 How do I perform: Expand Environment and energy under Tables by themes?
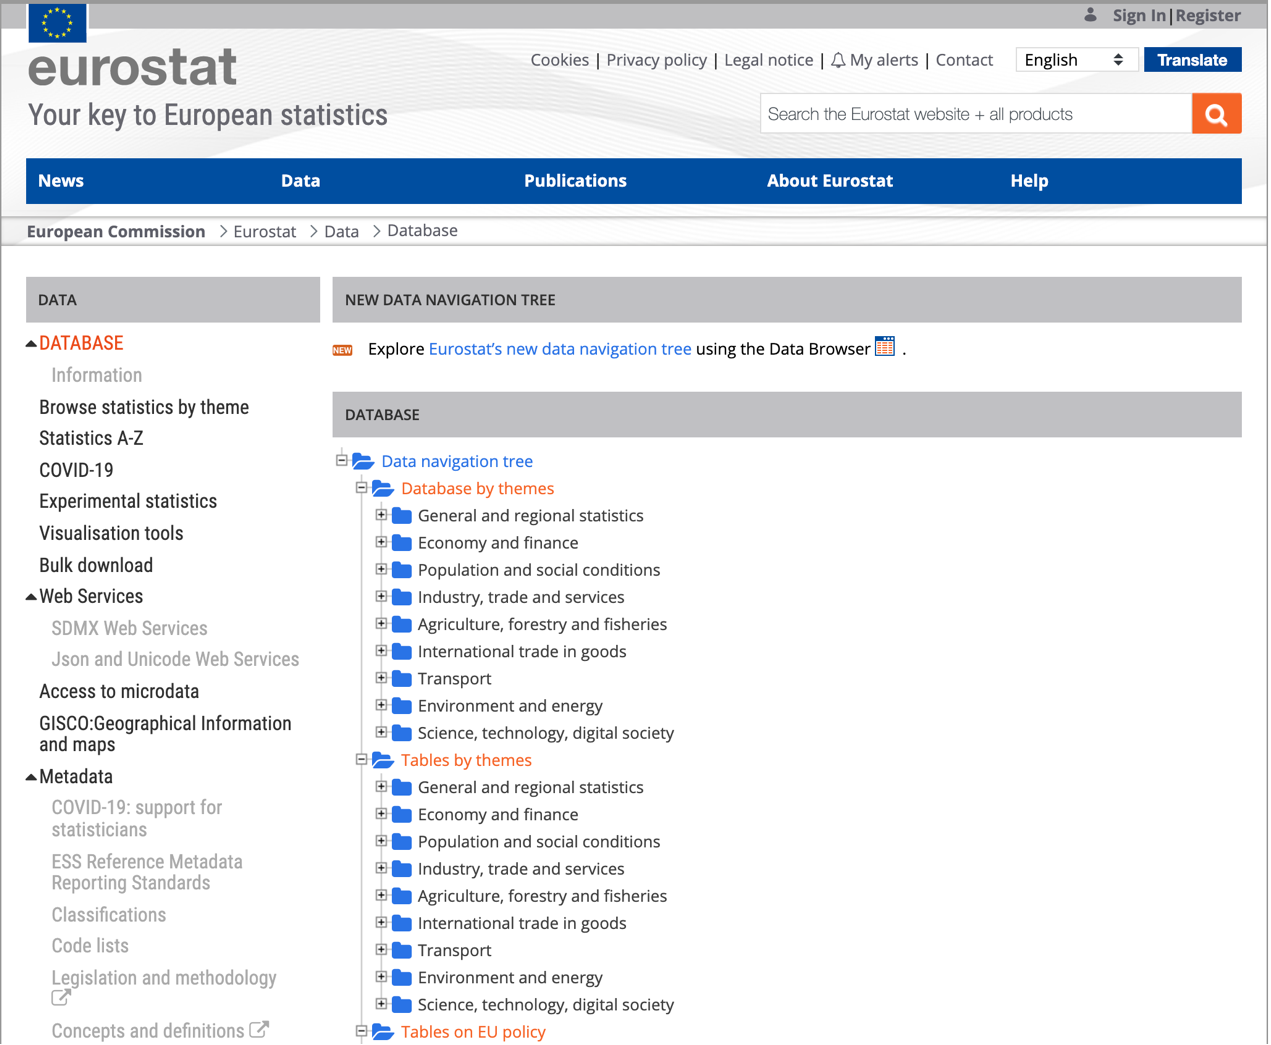381,976
